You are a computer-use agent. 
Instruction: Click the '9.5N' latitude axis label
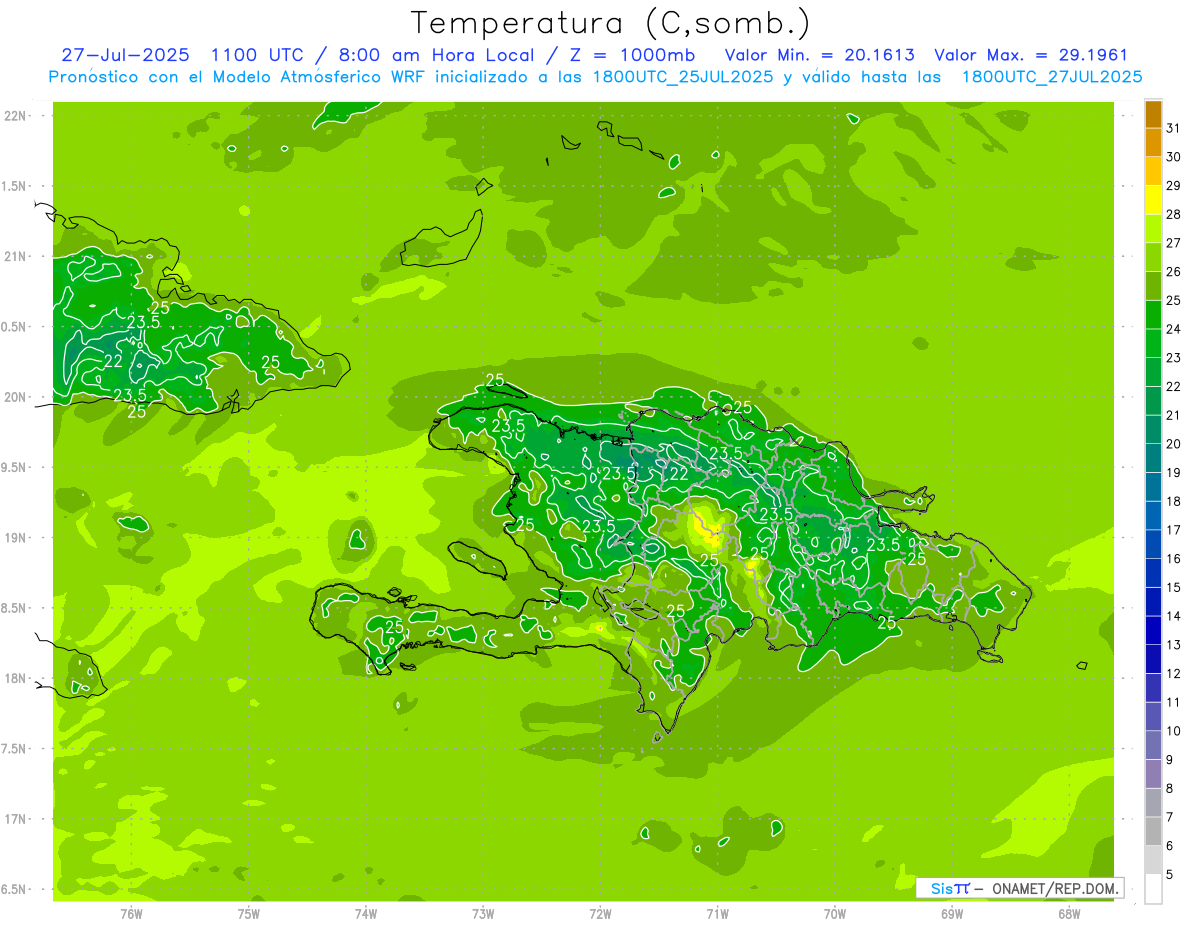coord(15,467)
